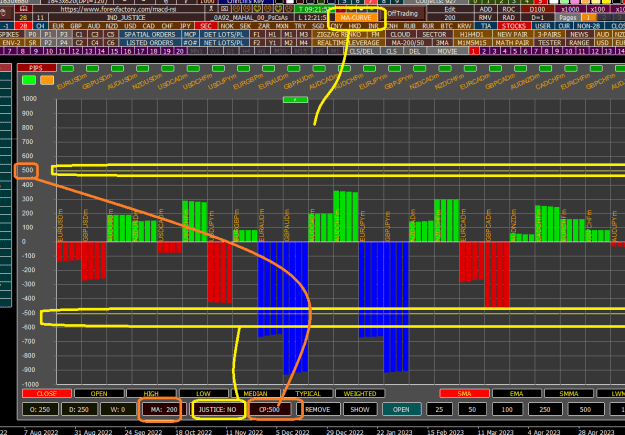625x435 pixels.
Task: Click the CLS/DEL button
Action: 362,51
